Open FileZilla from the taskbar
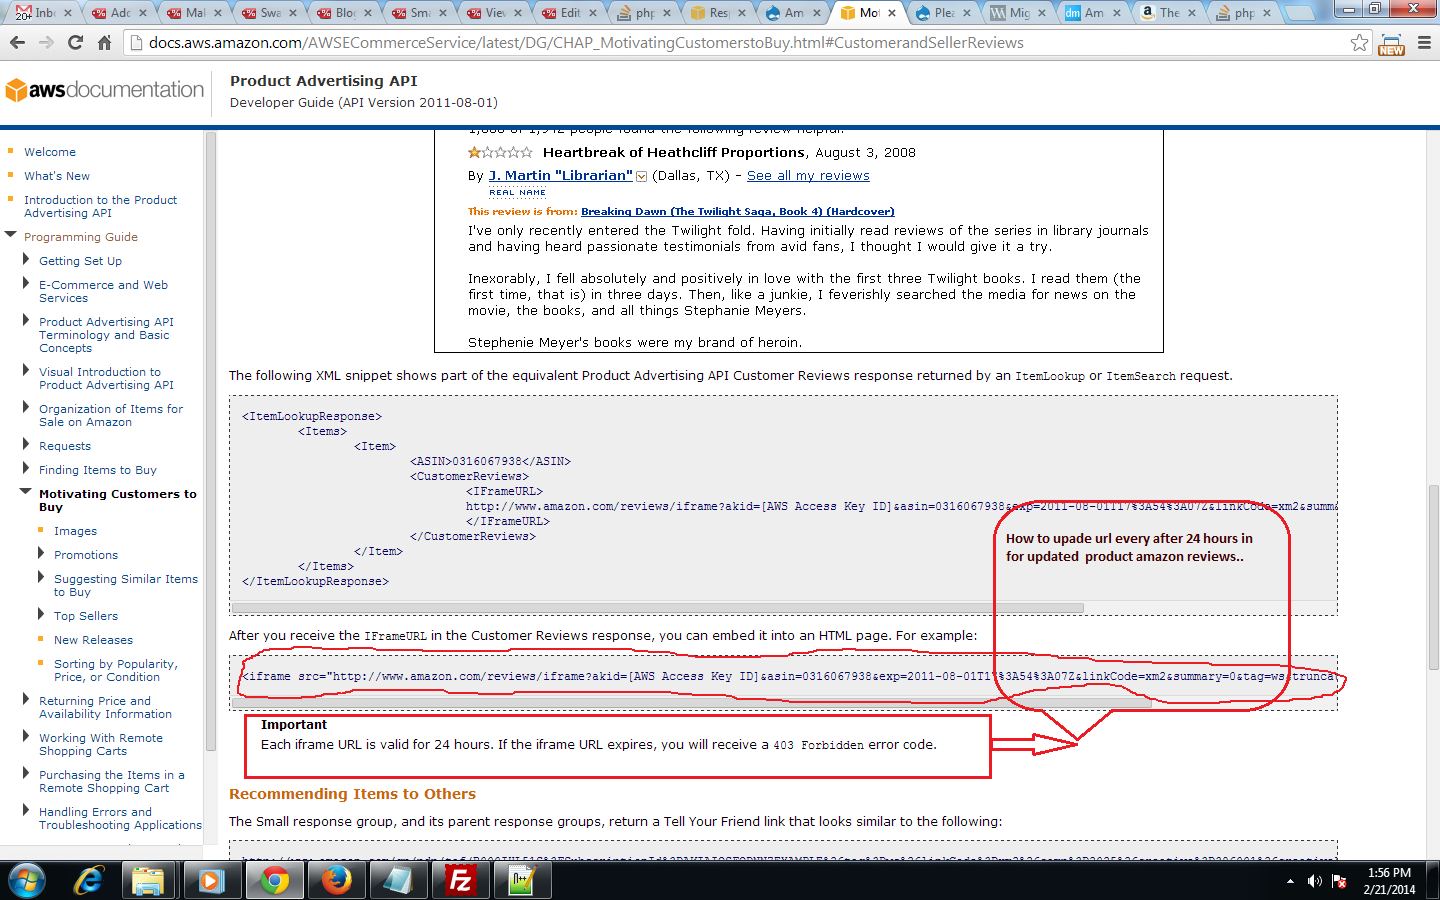Screen dimensions: 1440x900 (x=460, y=880)
